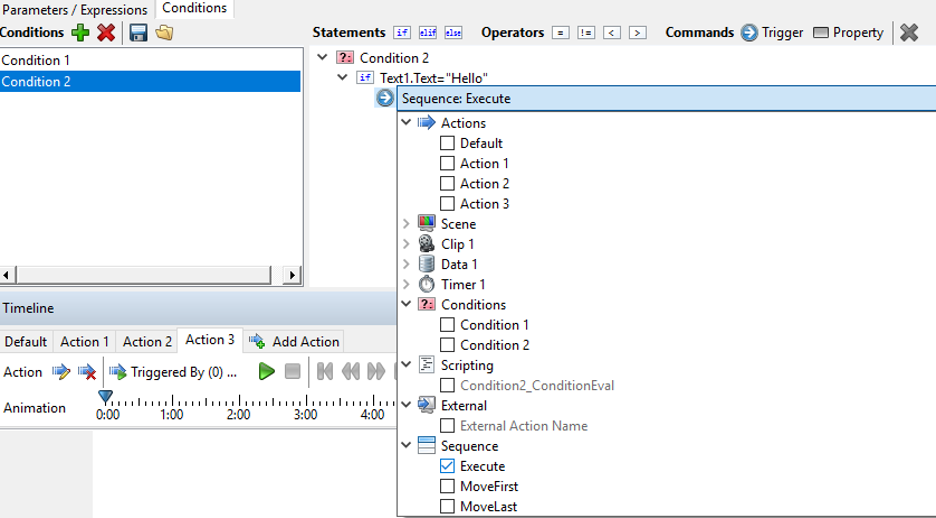Click the Add Action button
936x518 pixels.
click(x=295, y=341)
